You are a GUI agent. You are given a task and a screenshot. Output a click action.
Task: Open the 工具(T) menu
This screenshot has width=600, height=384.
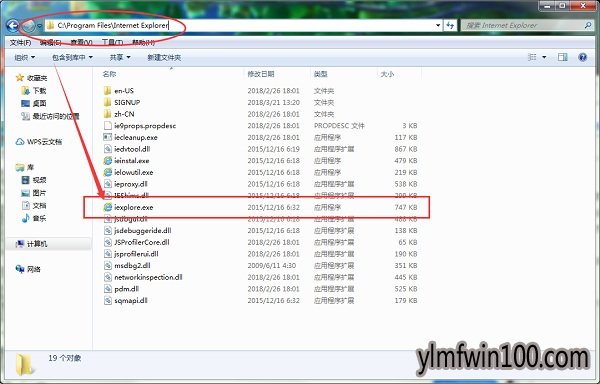(x=112, y=42)
